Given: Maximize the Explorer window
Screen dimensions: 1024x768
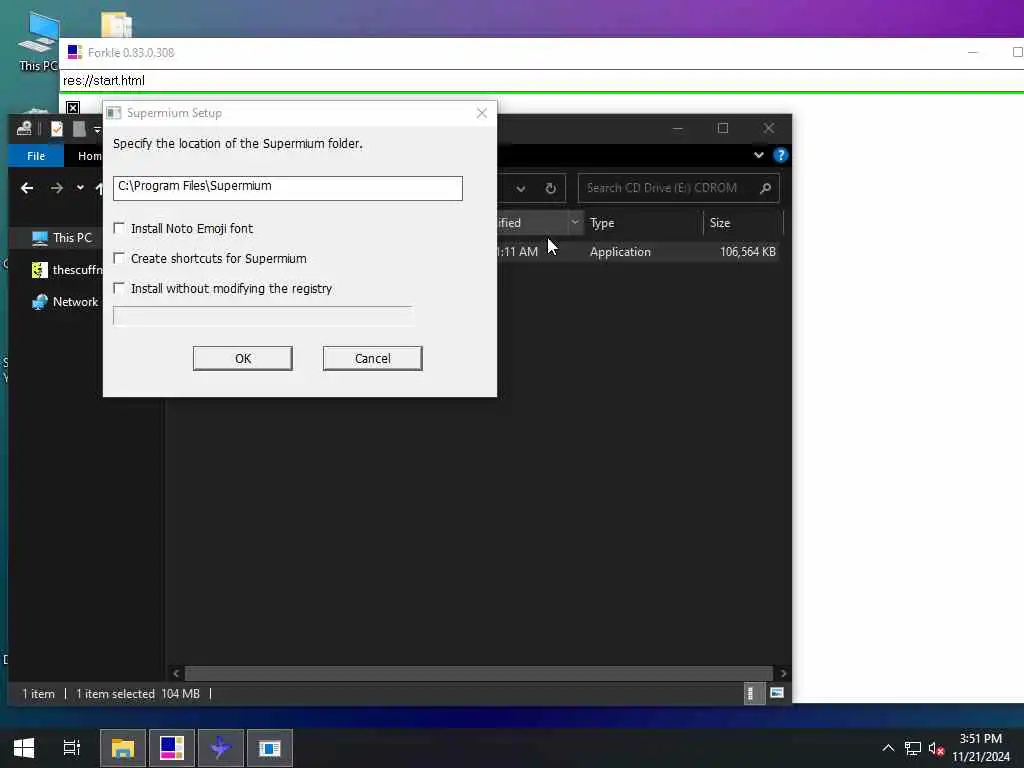Looking at the screenshot, I should coord(722,128).
